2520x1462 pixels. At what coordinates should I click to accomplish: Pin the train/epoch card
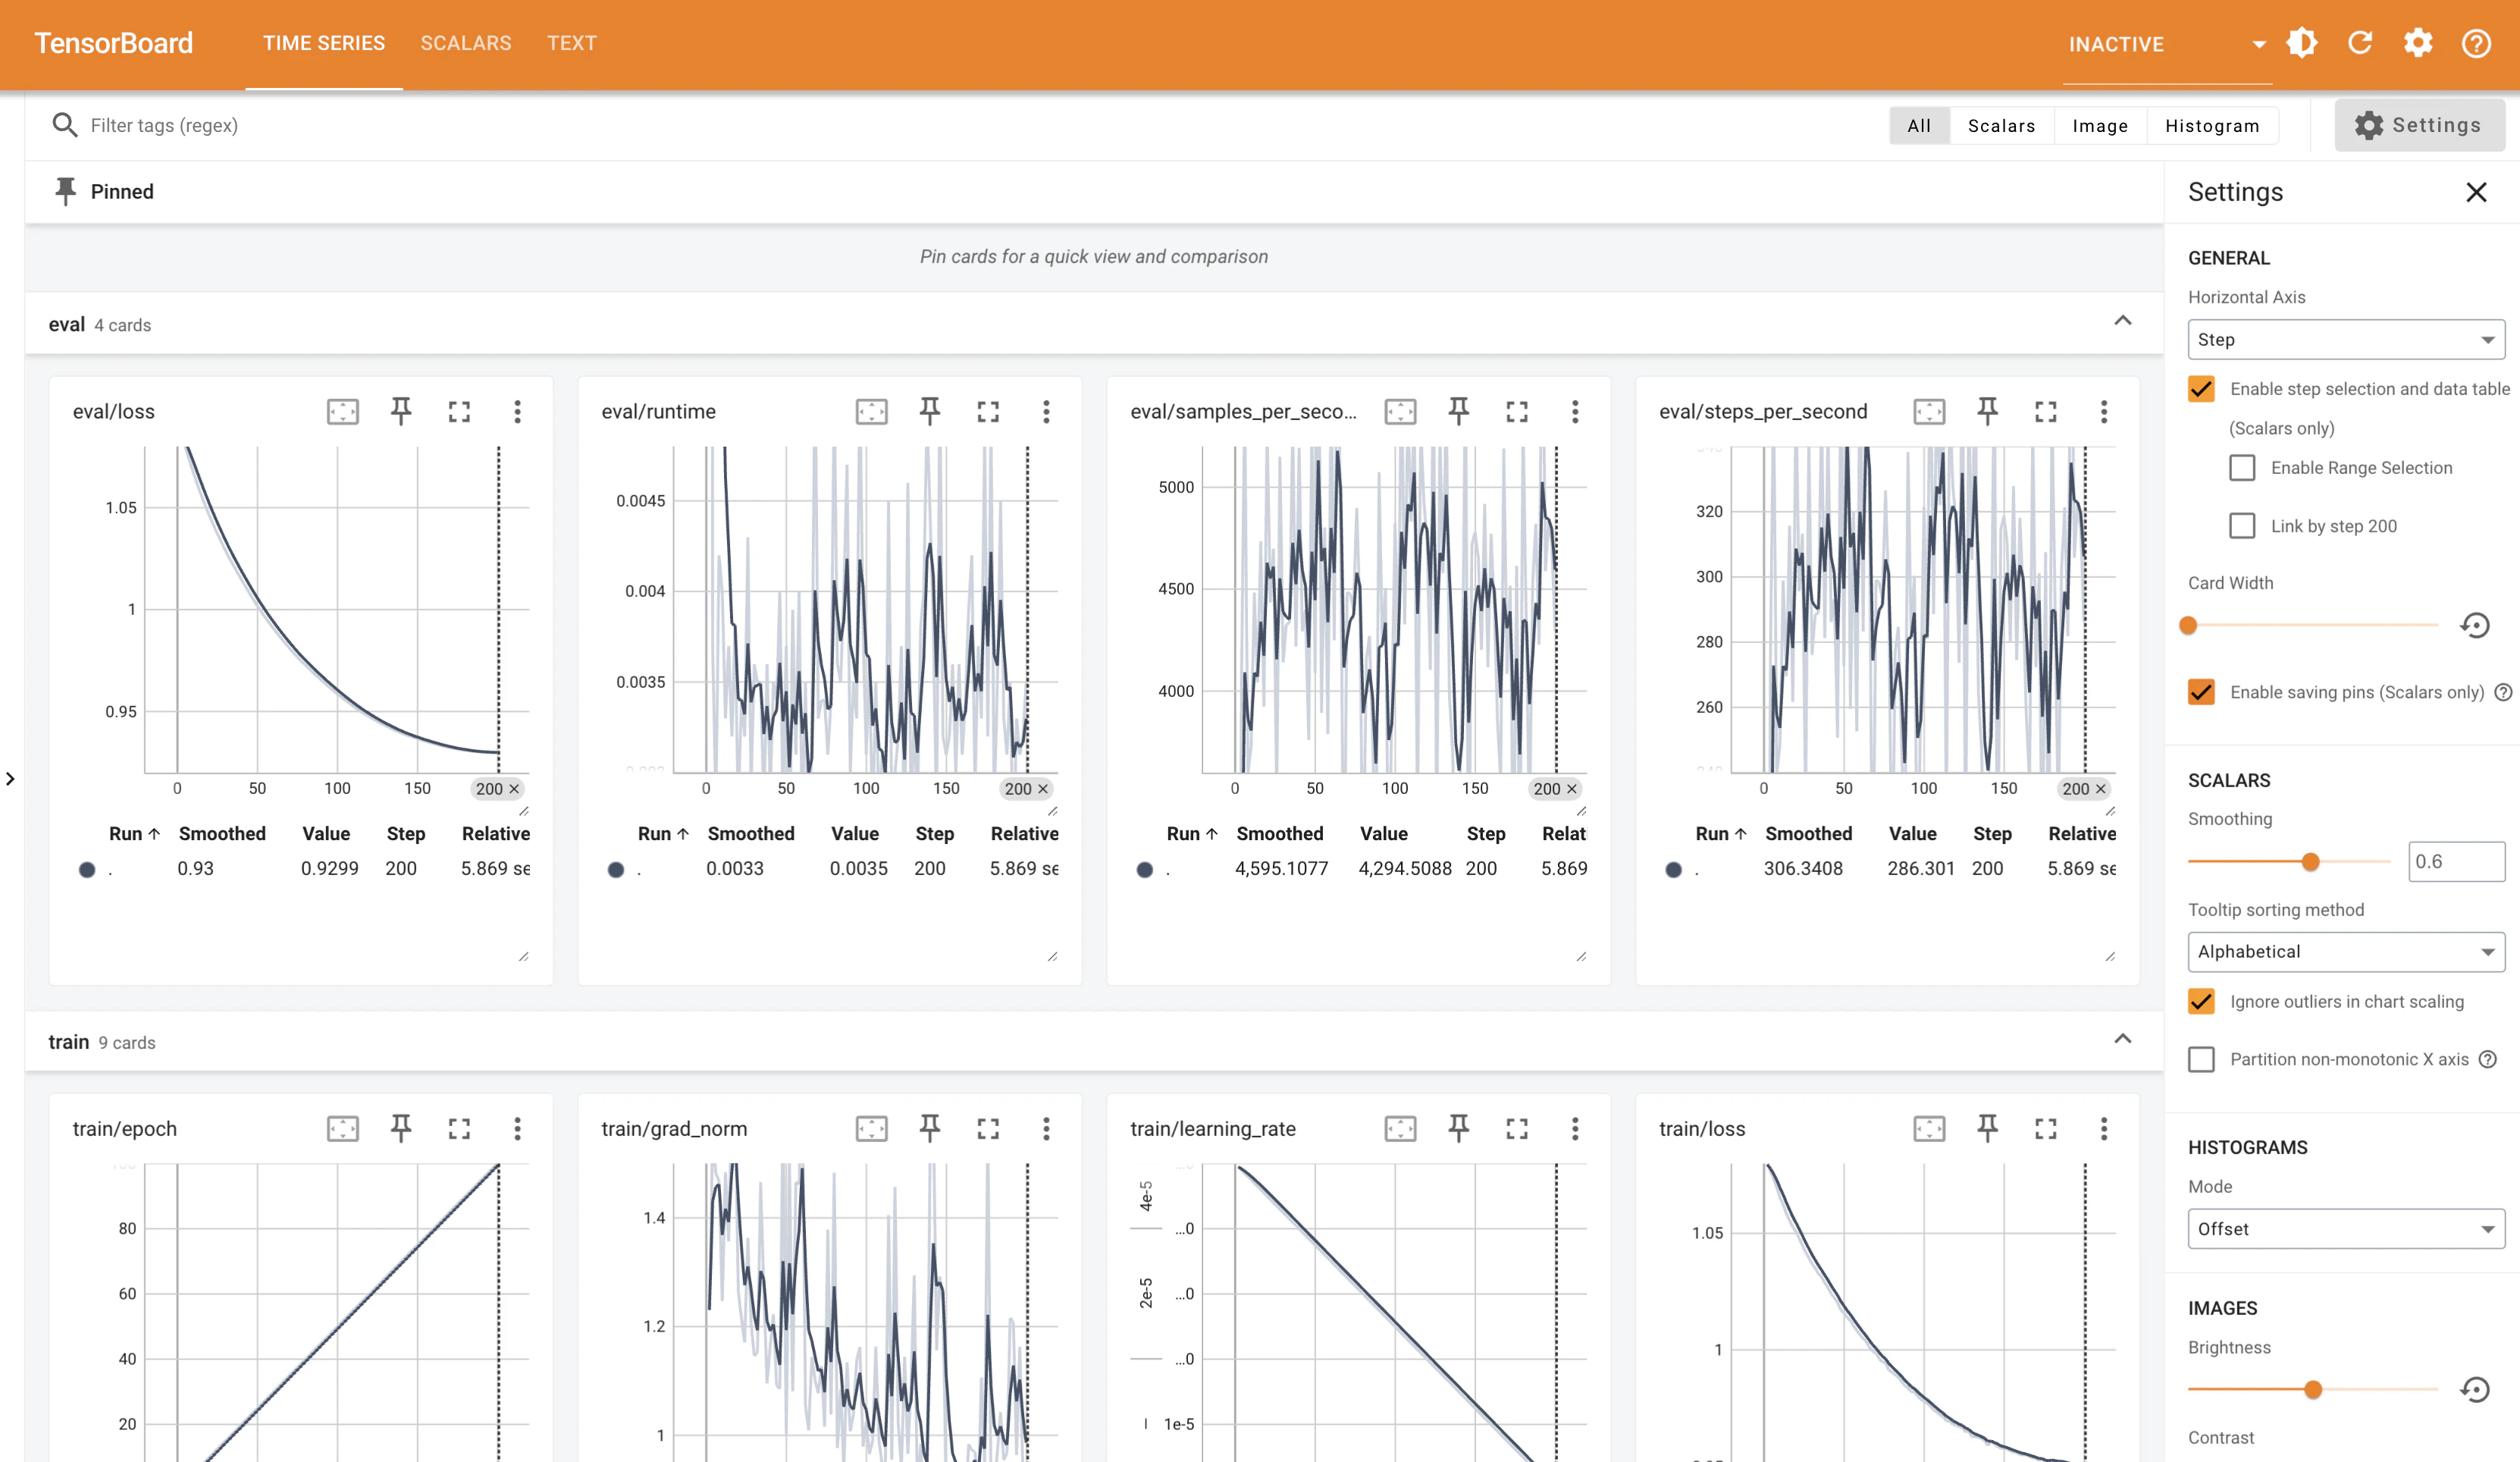[401, 1128]
